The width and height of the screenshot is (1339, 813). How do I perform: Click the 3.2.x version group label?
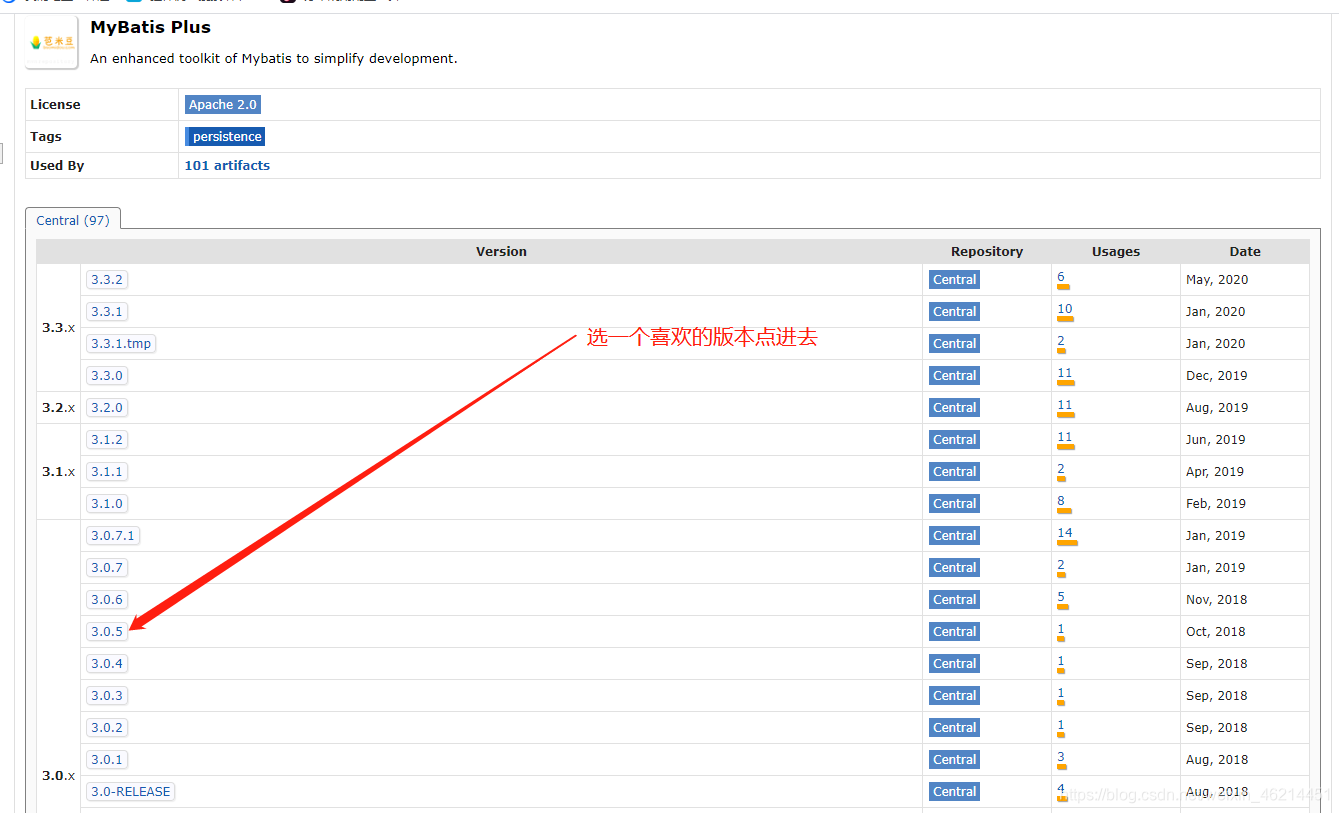tap(59, 408)
